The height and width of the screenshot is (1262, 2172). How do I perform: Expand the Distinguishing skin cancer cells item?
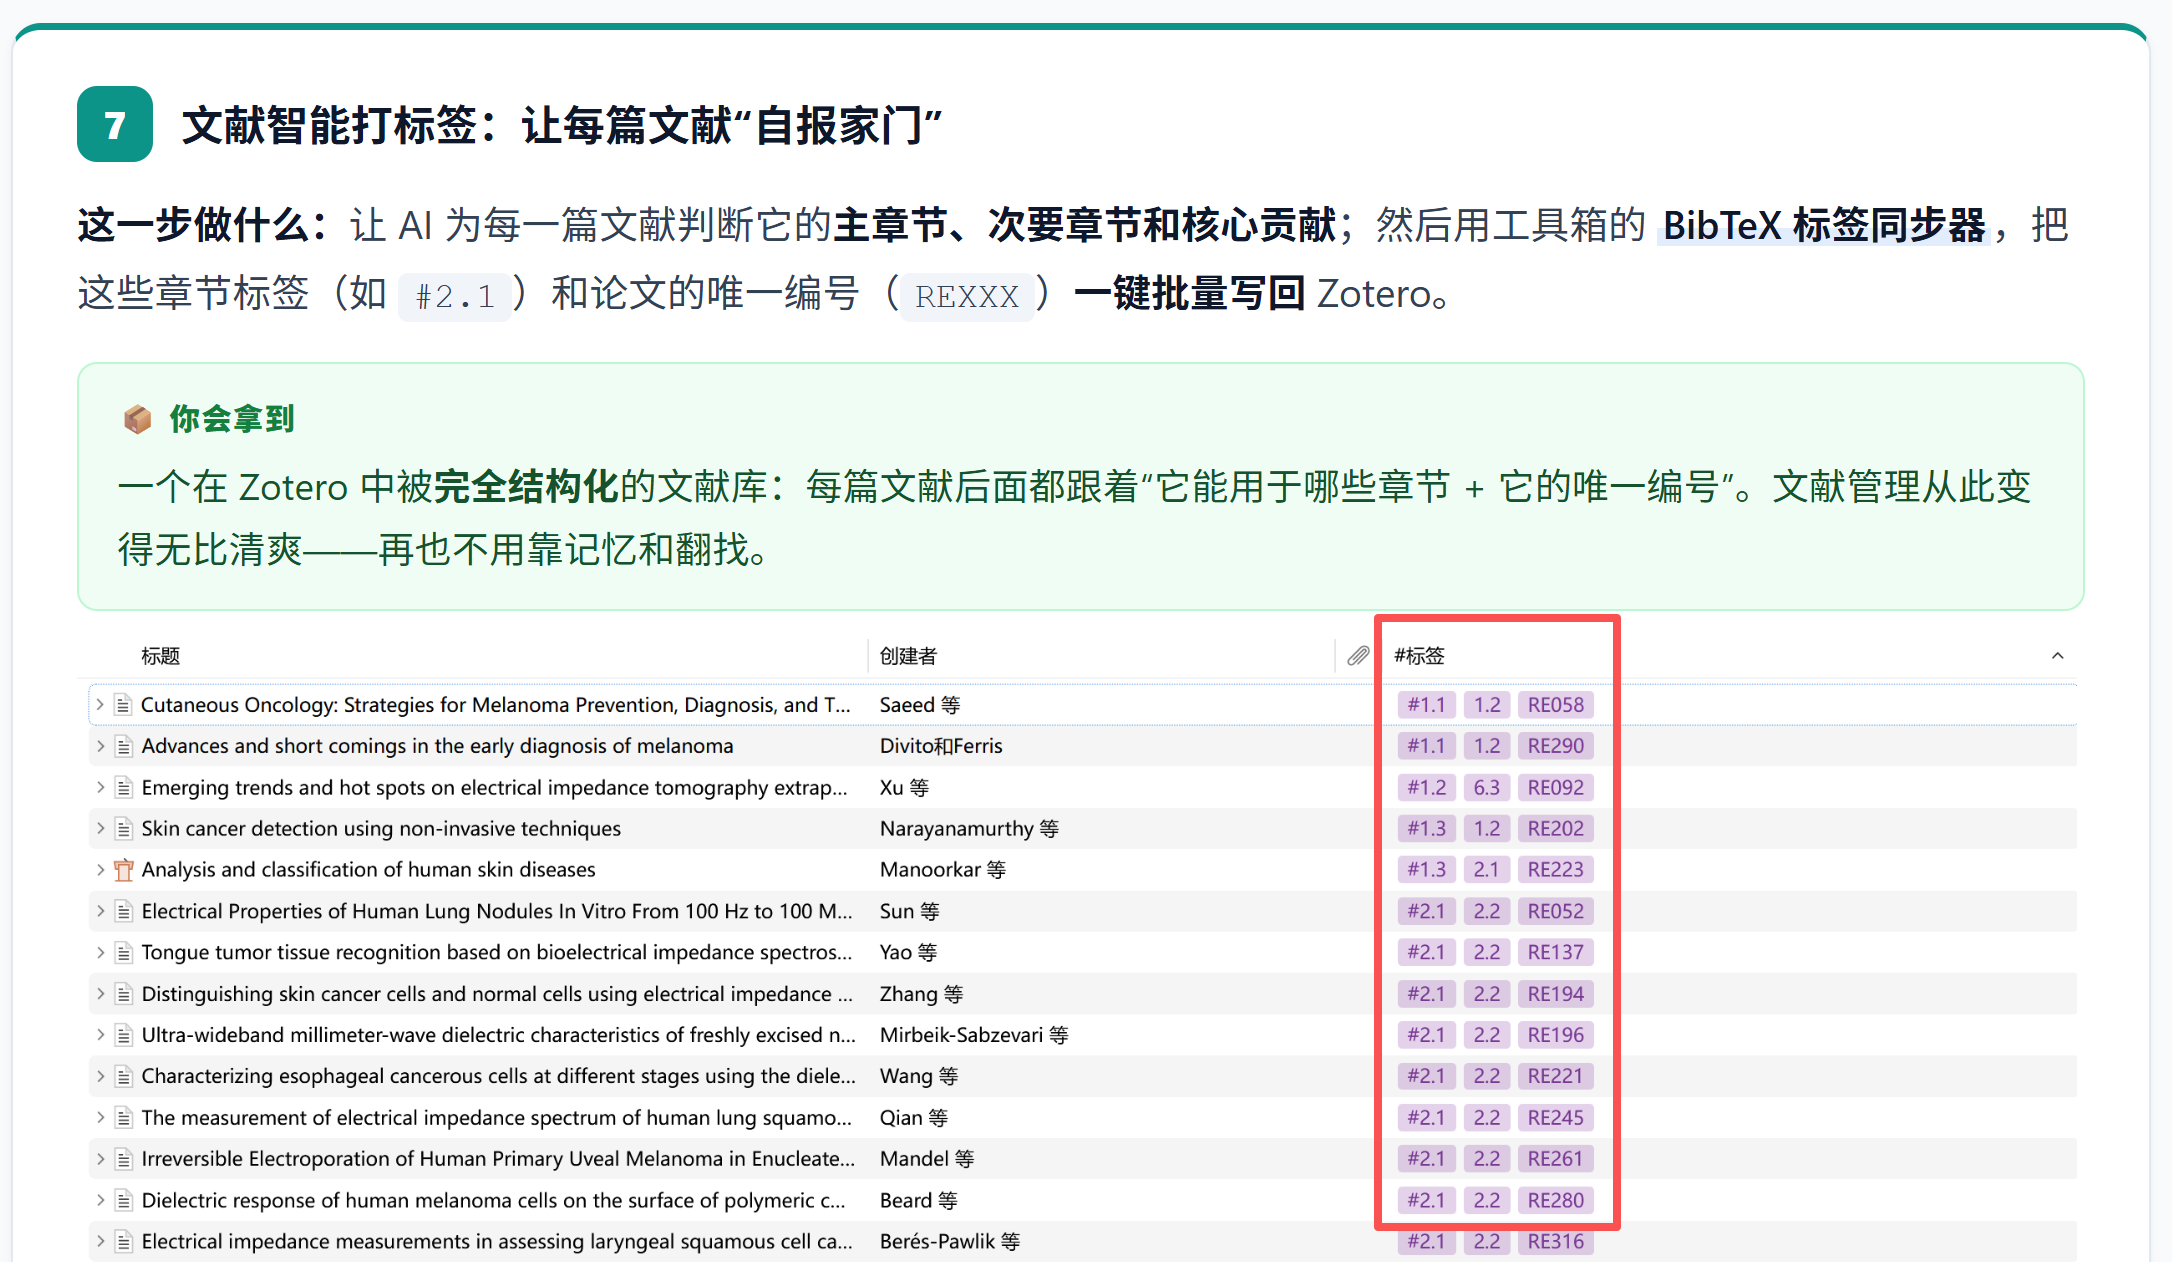pyautogui.click(x=100, y=994)
